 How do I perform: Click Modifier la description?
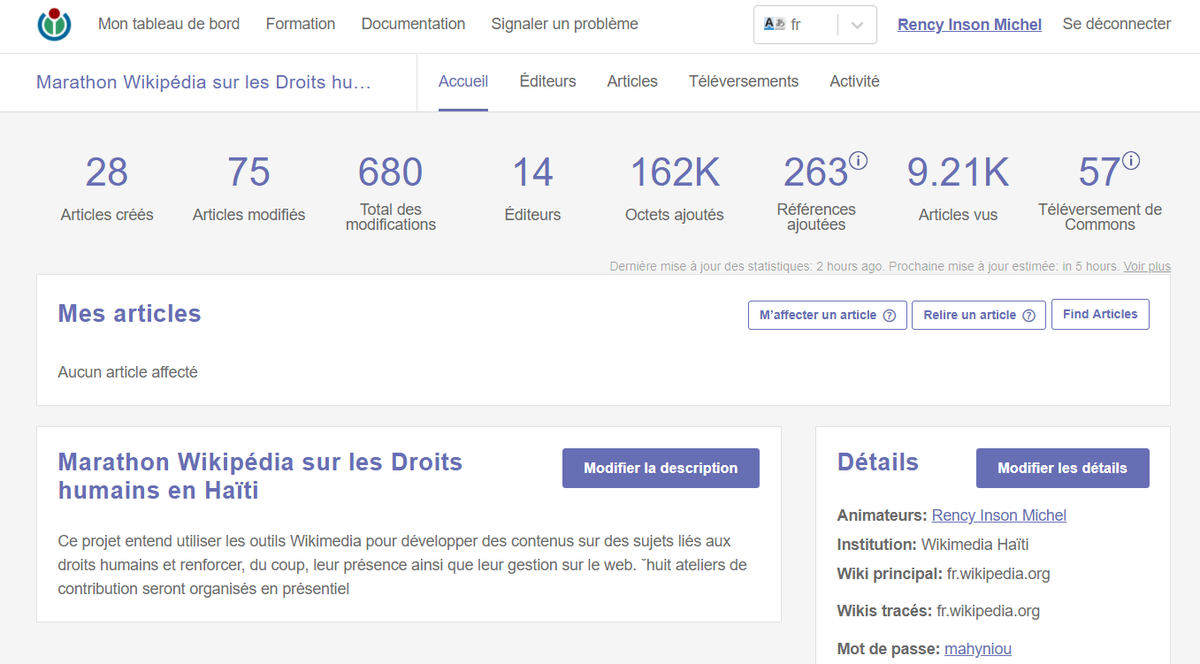pyautogui.click(x=660, y=468)
